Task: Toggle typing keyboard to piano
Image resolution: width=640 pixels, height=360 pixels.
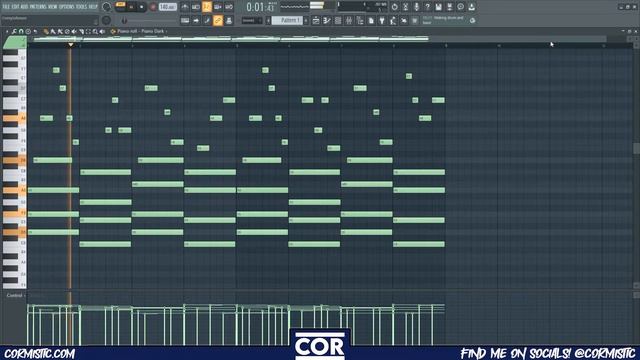Action: (x=185, y=20)
